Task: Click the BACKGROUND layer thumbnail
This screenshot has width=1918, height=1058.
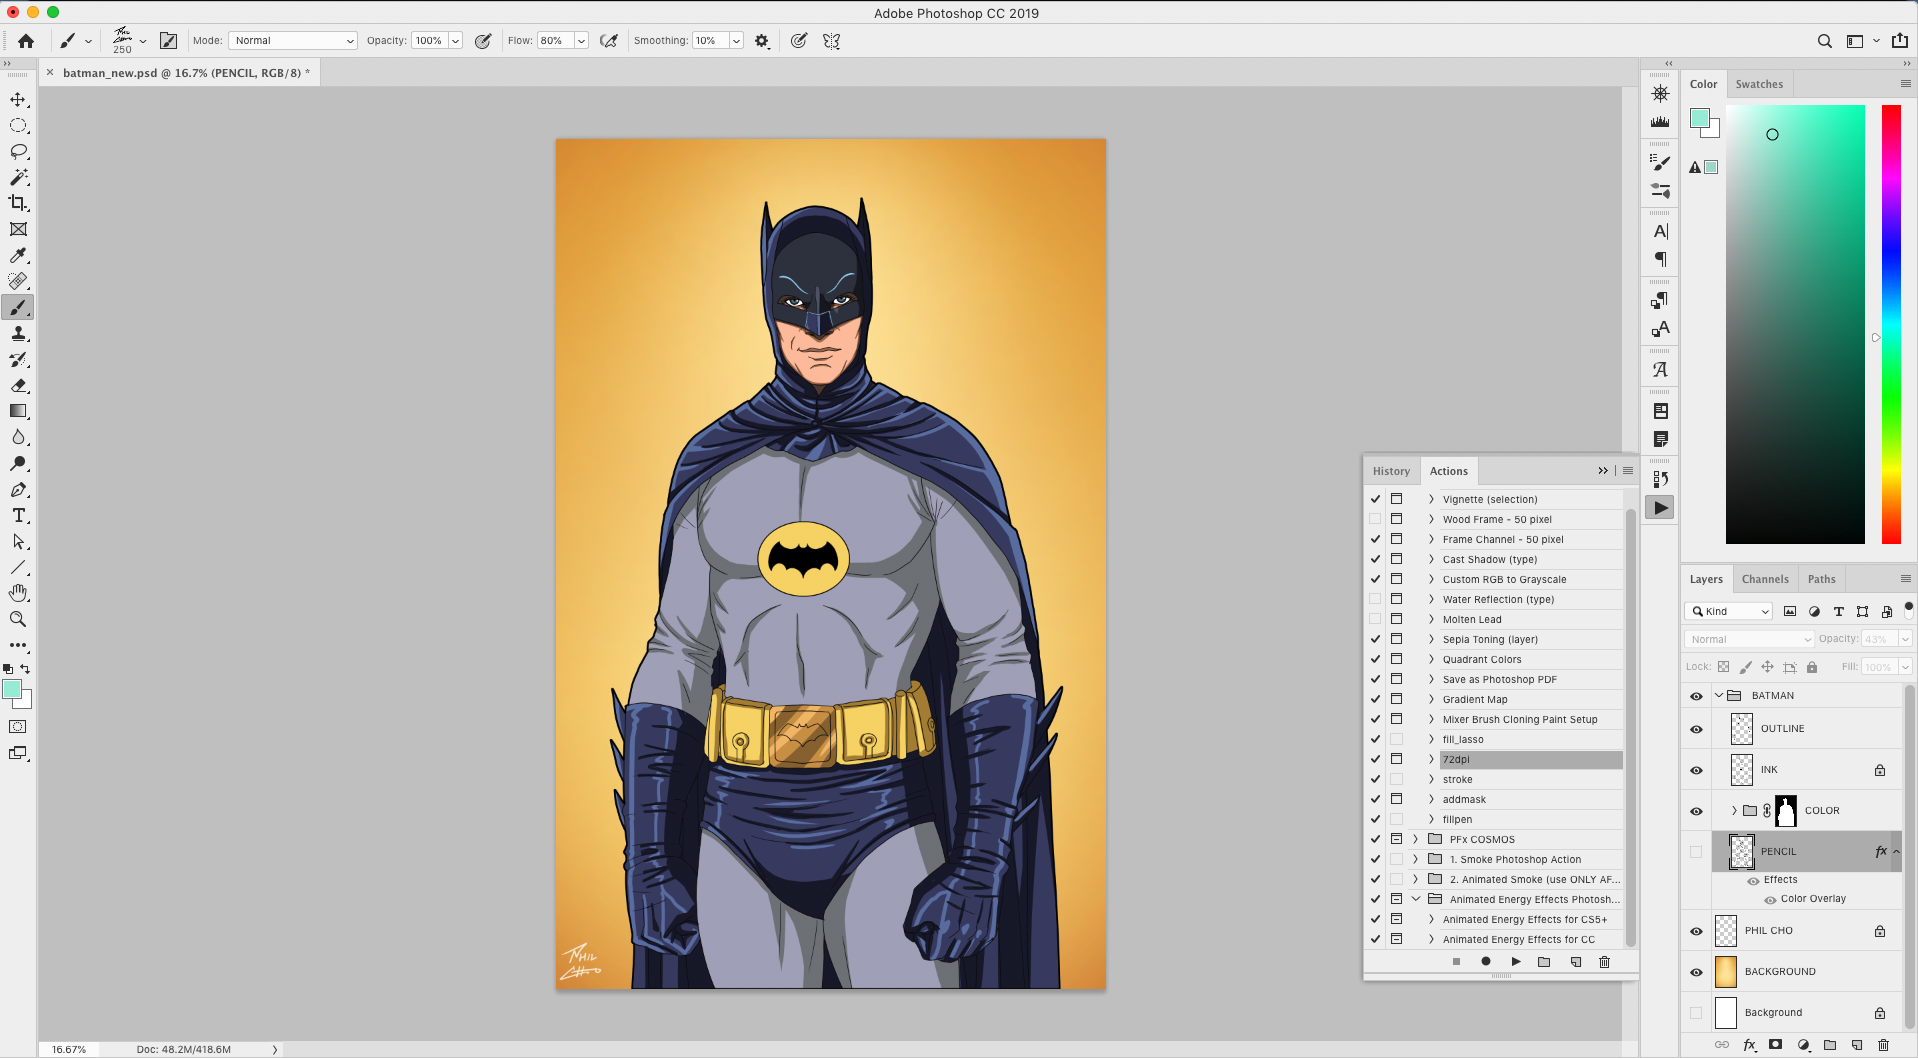Action: pos(1726,971)
